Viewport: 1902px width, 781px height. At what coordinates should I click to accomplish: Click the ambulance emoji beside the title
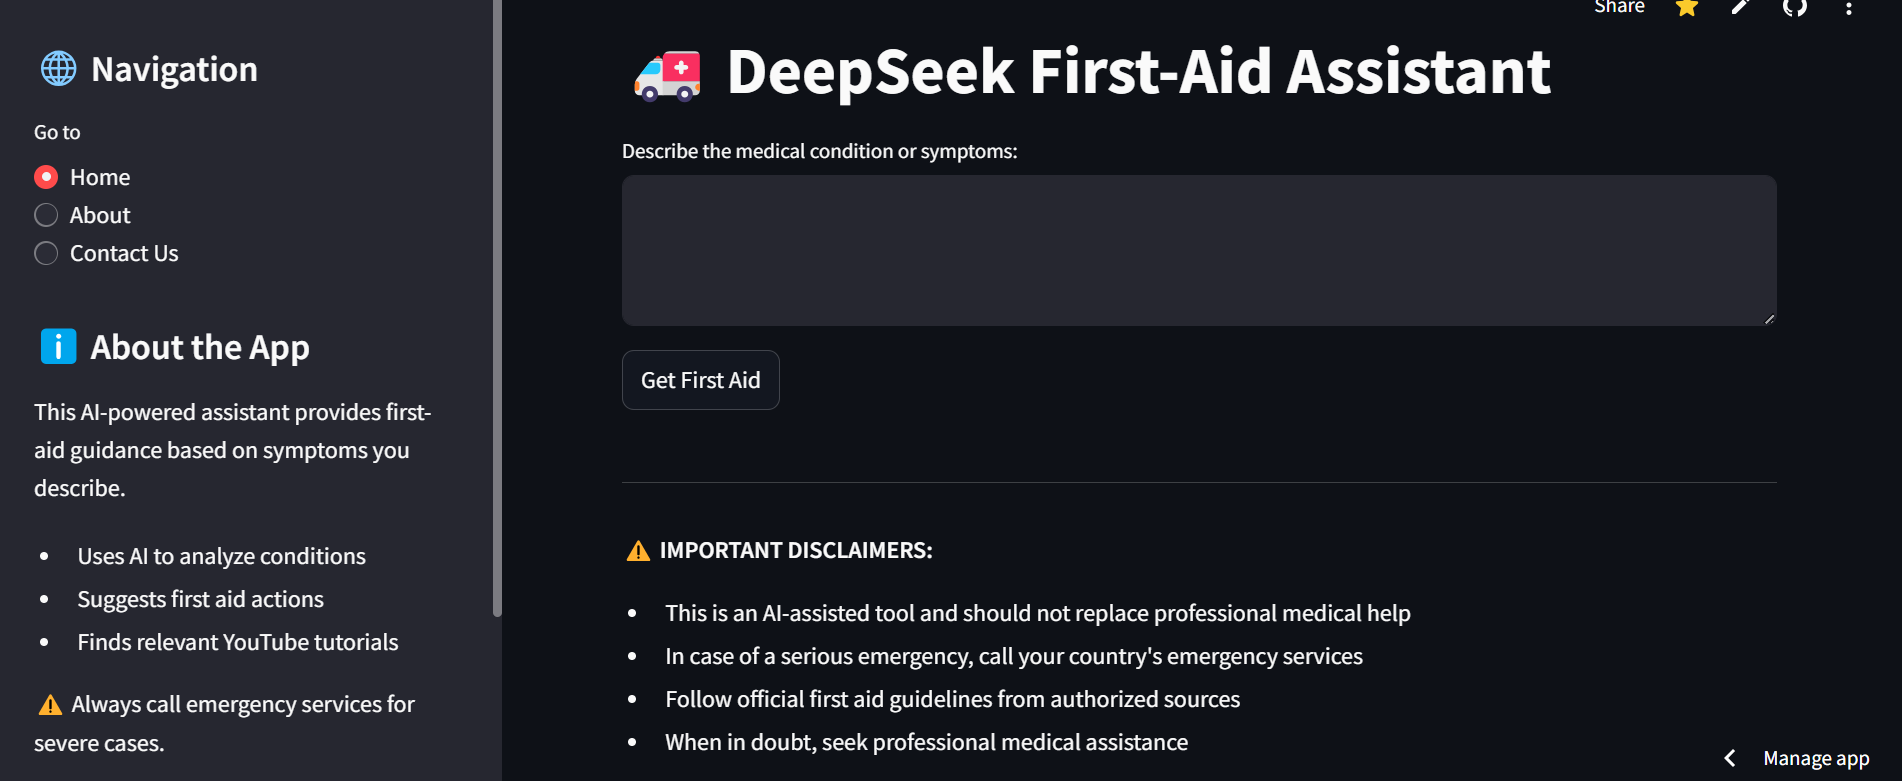[x=667, y=75]
